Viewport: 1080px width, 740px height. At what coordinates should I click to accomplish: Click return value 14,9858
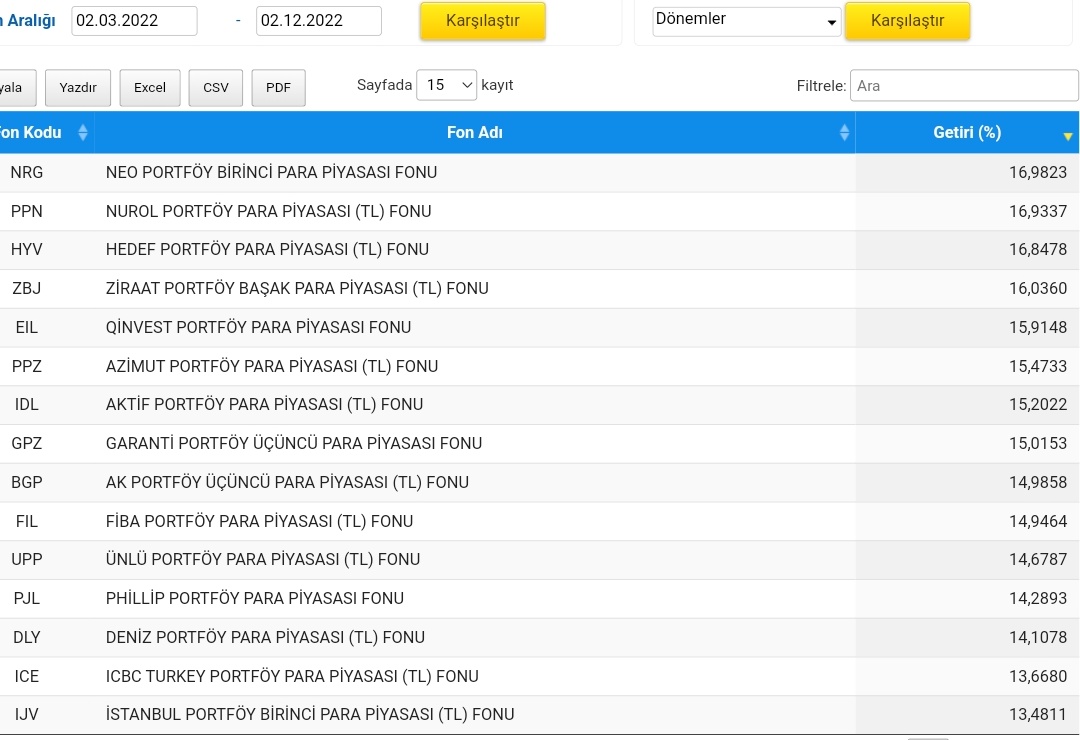coord(1038,482)
